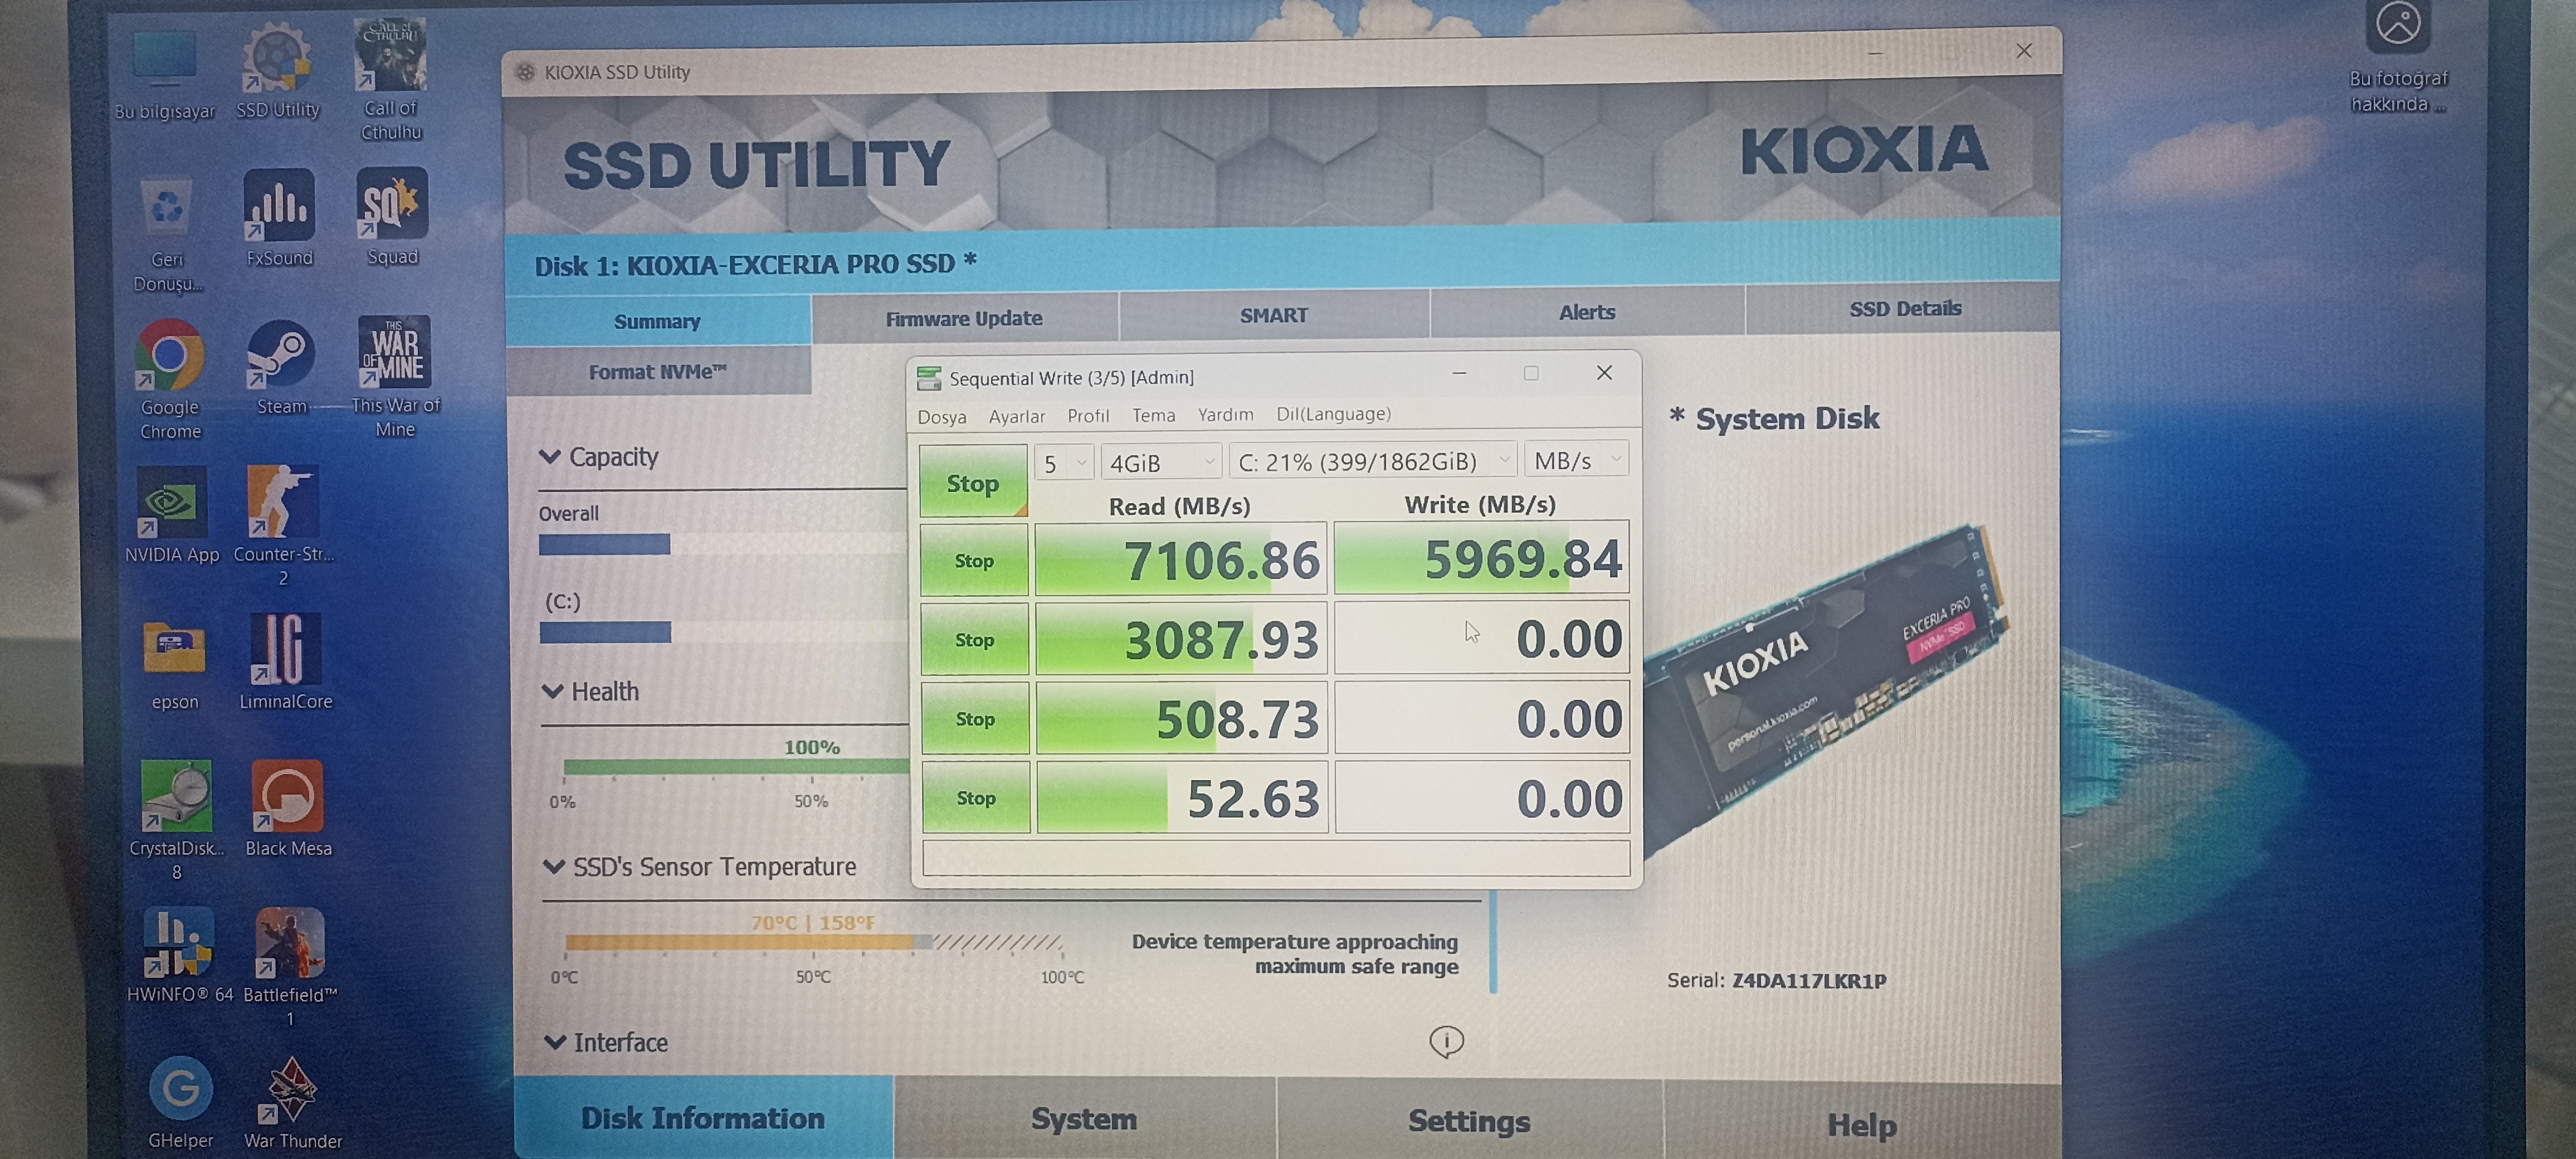Launch Squad game shortcut

tap(392, 216)
